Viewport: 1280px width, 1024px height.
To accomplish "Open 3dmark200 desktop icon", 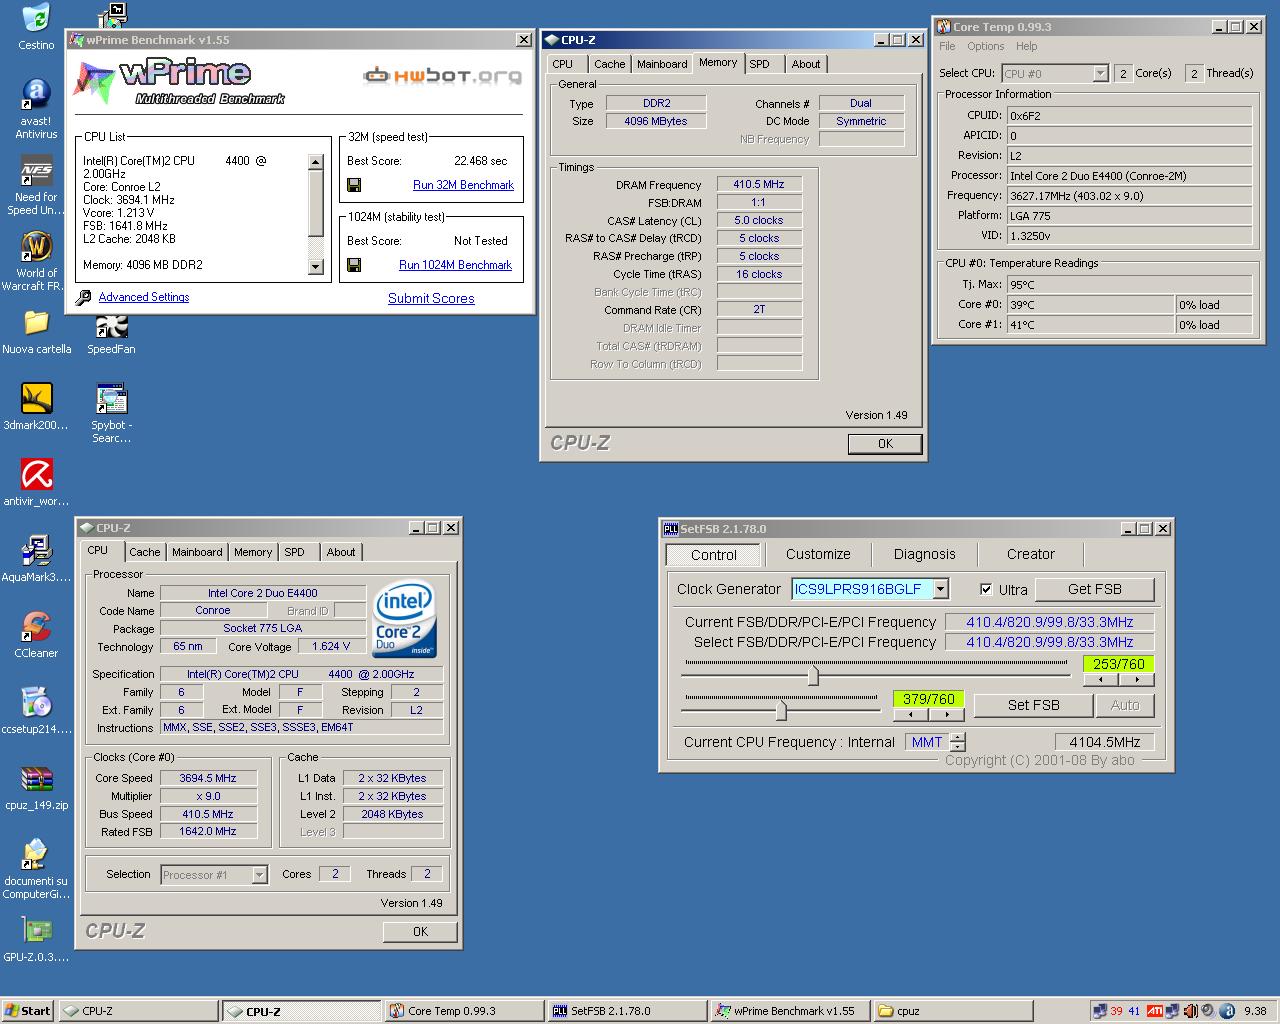I will coord(36,408).
